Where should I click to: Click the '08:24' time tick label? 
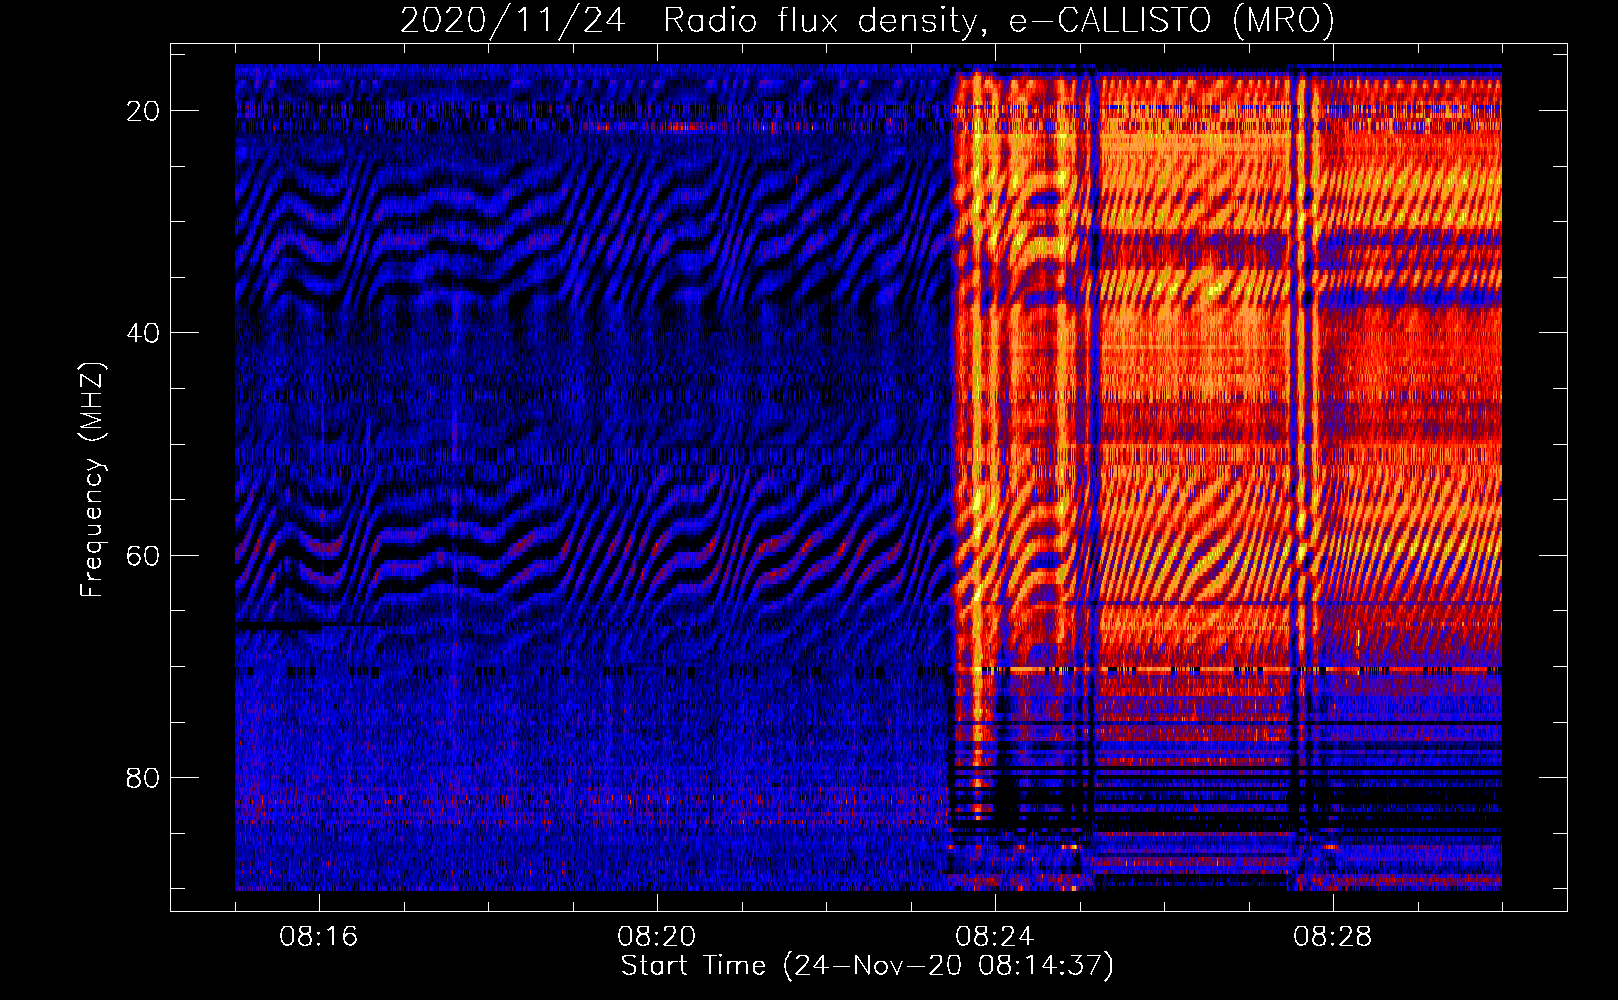point(995,936)
